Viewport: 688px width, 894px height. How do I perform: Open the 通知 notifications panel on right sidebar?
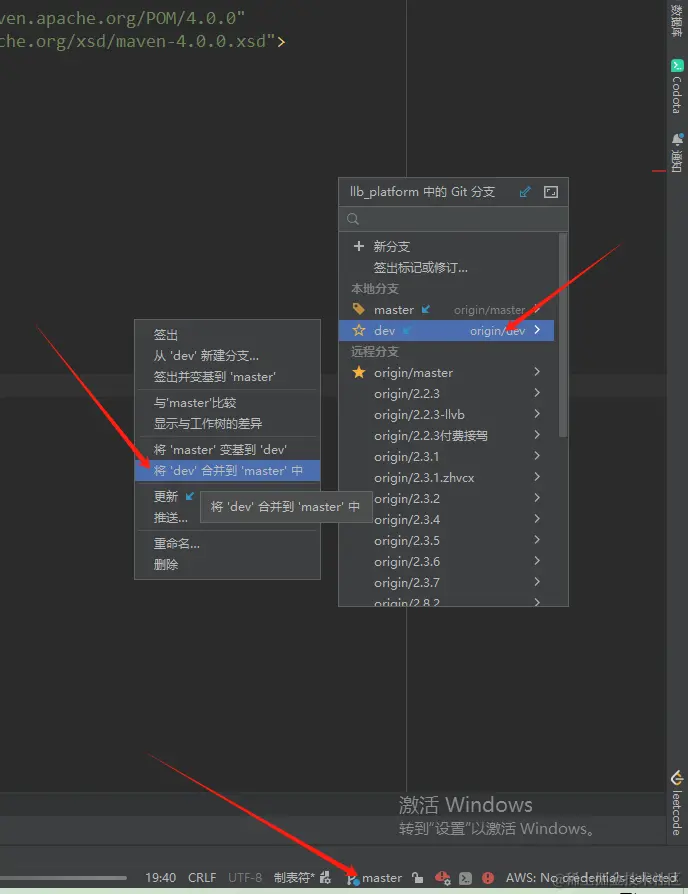click(x=677, y=153)
